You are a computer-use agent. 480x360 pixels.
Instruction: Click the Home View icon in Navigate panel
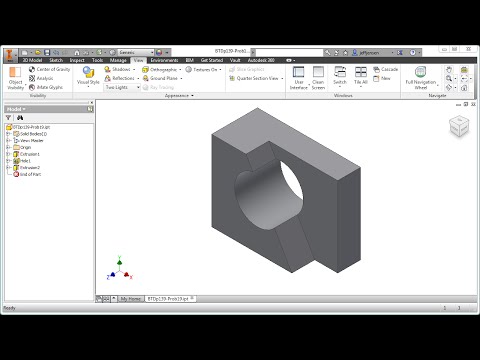coord(464,88)
